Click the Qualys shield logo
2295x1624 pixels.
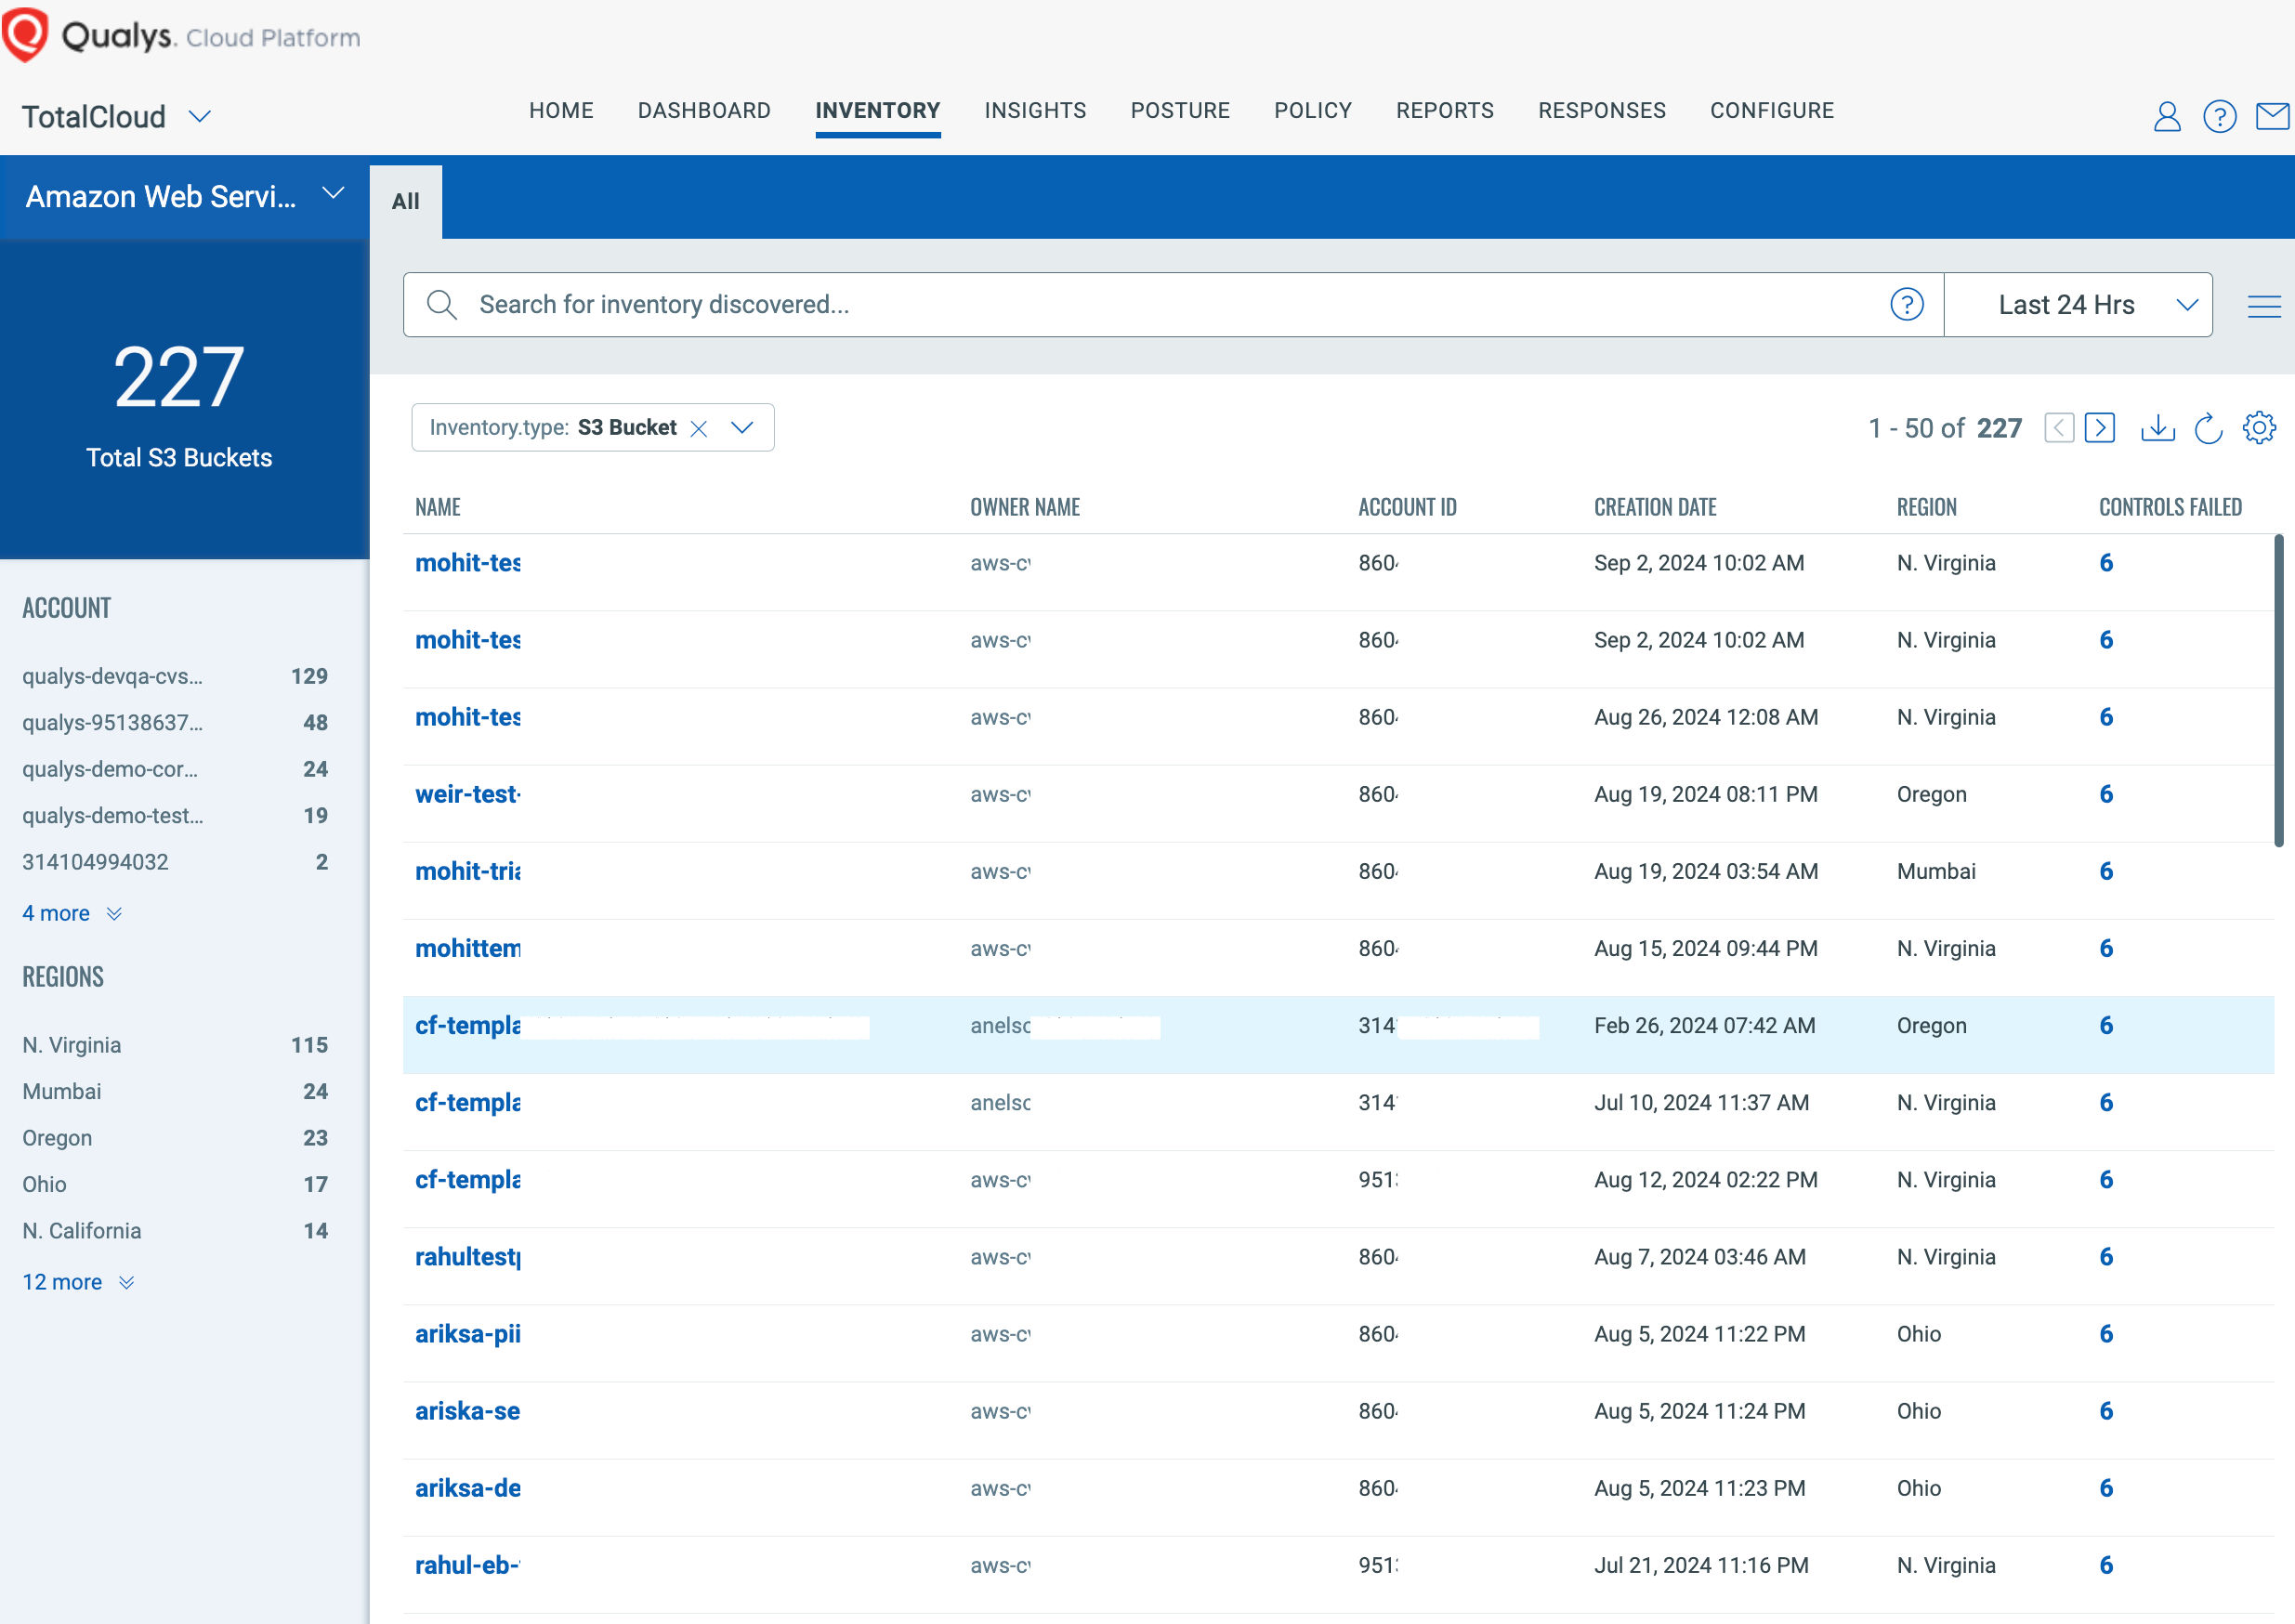(x=26, y=34)
